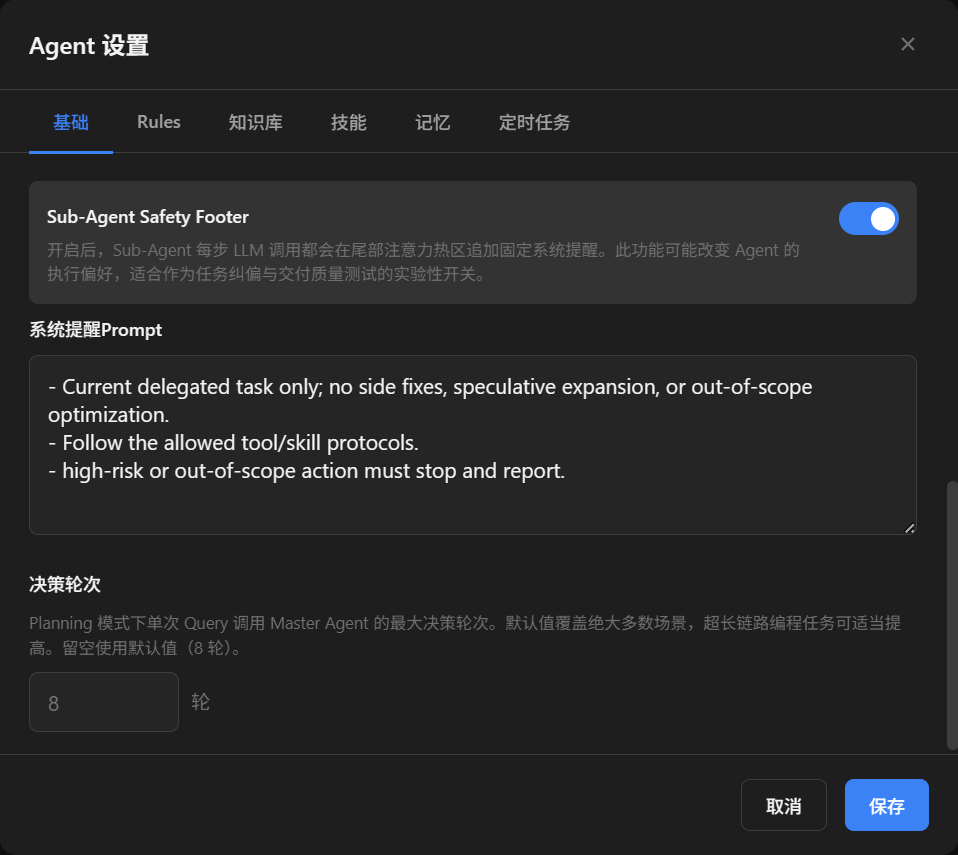The height and width of the screenshot is (855, 958).
Task: Switch to the 基础 tab
Action: click(71, 122)
